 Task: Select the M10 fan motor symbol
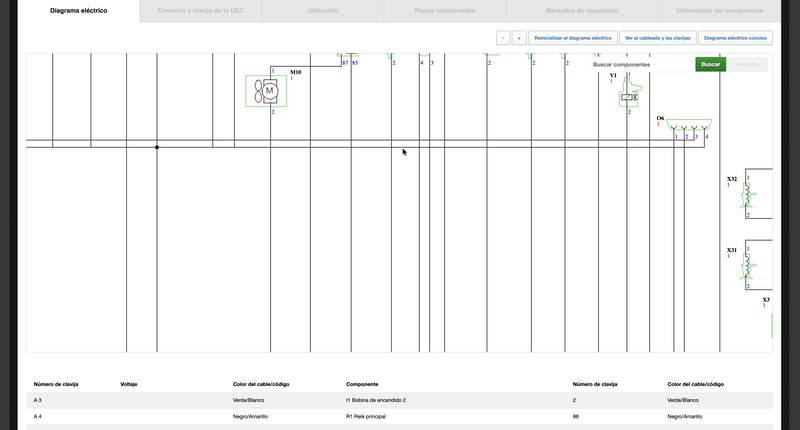[266, 91]
